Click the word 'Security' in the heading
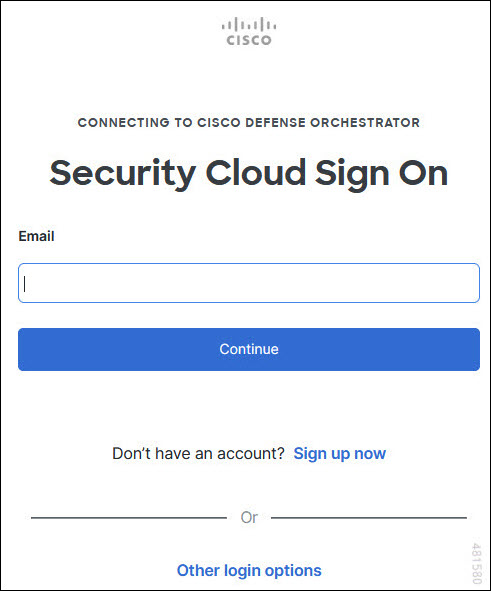The image size is (491, 591). pos(123,175)
